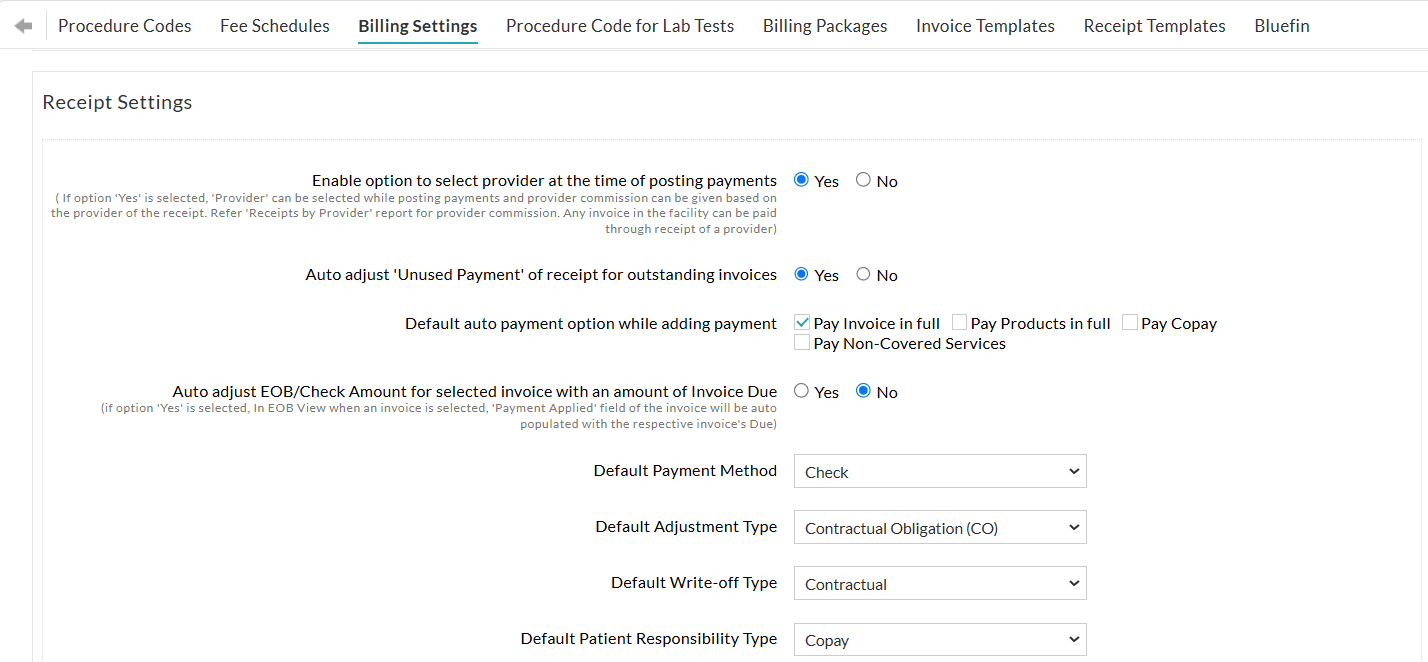
Task: Switch to the Fee Schedules tab
Action: click(274, 25)
